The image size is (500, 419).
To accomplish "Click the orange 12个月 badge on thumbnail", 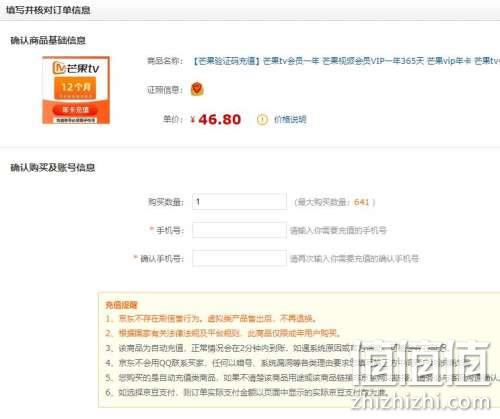I will pyautogui.click(x=76, y=88).
